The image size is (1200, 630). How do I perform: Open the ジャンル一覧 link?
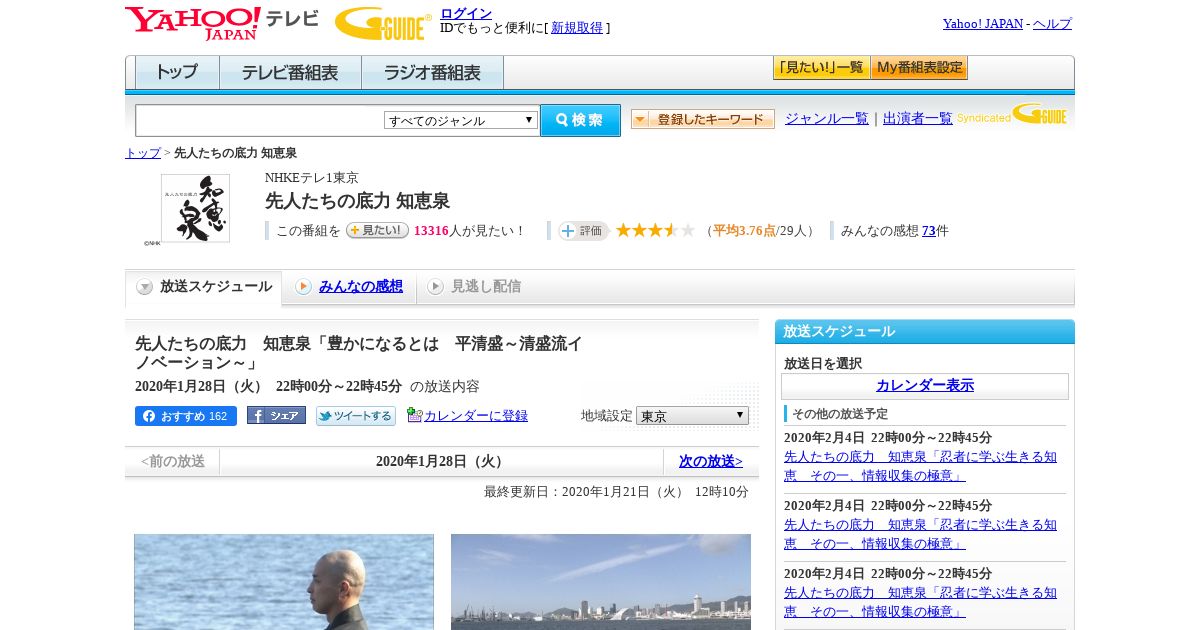pyautogui.click(x=827, y=119)
